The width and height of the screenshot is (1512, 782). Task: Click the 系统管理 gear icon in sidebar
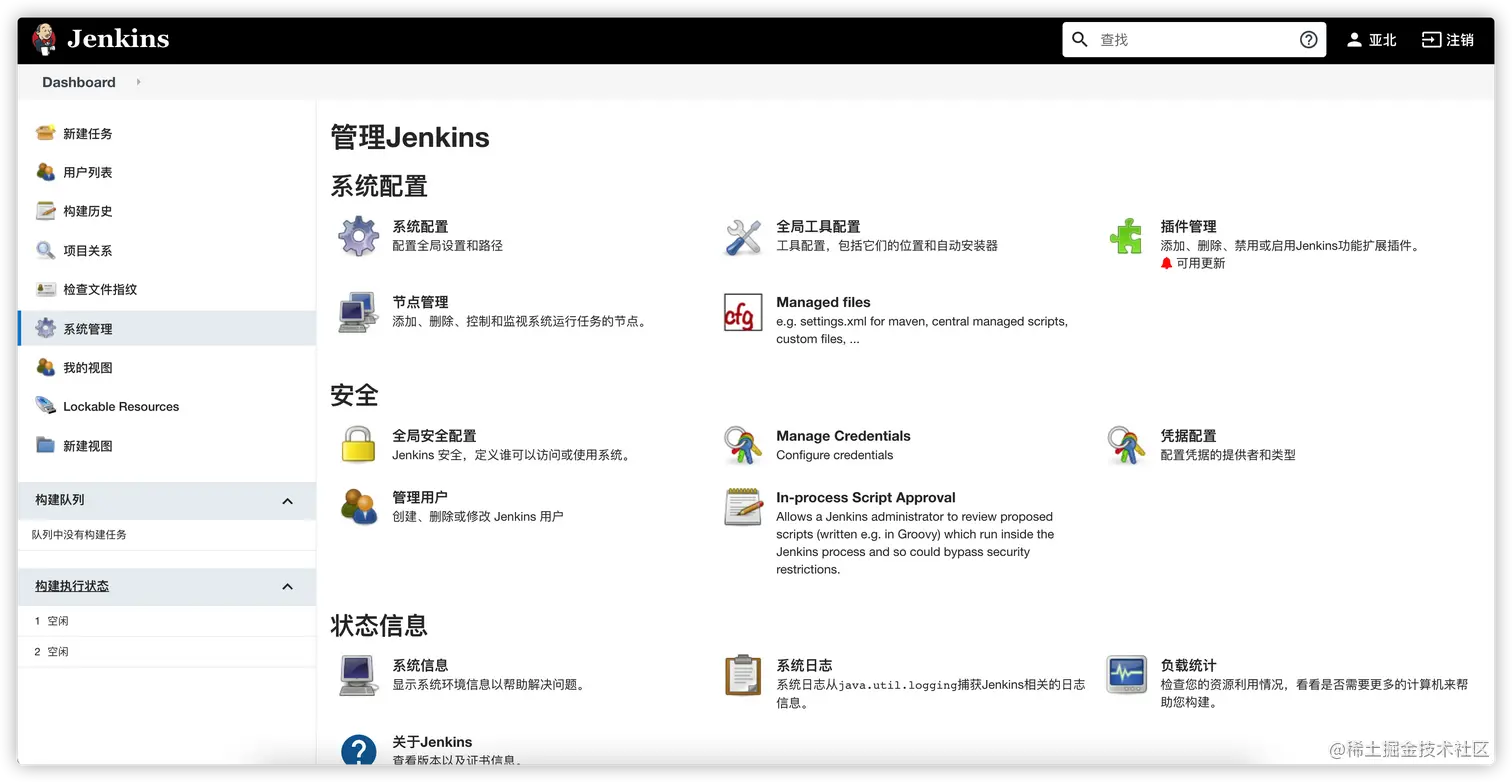(x=45, y=328)
